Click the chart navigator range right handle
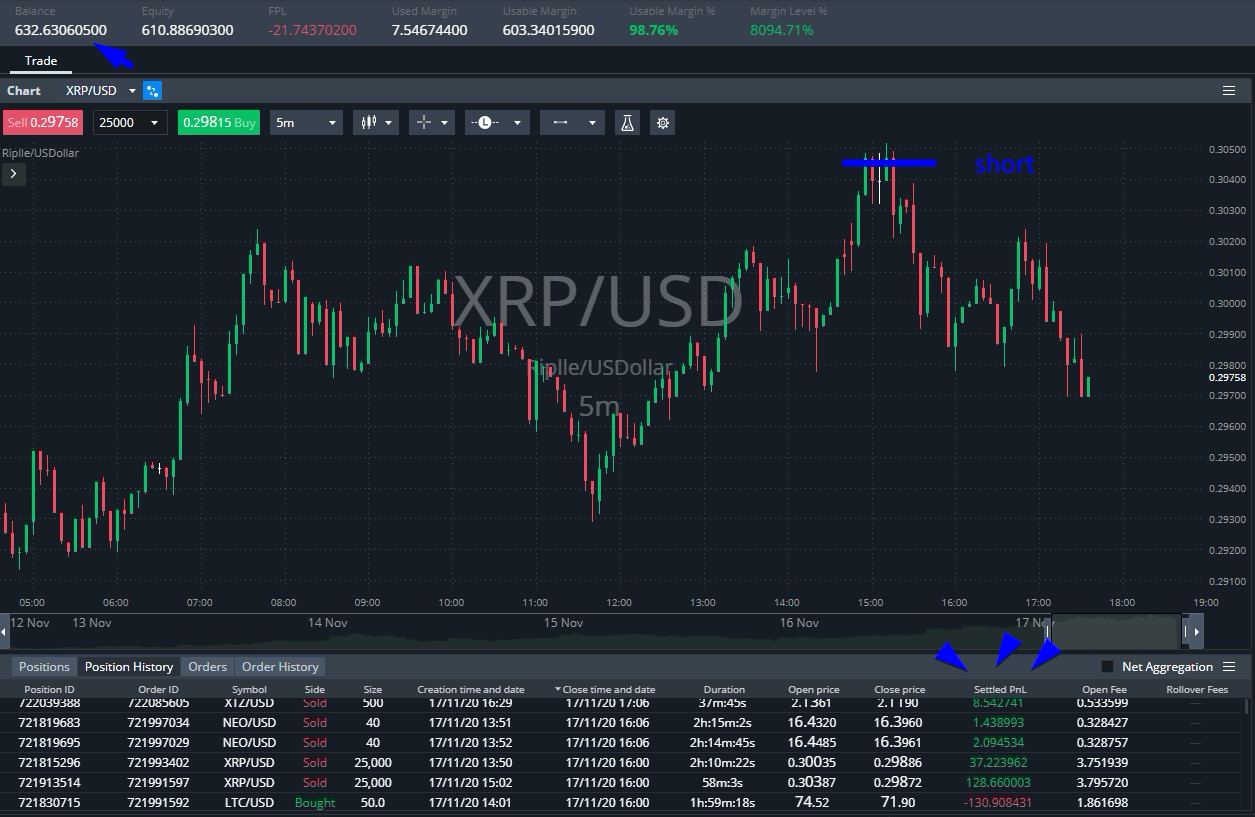1255x817 pixels. pyautogui.click(x=1187, y=631)
